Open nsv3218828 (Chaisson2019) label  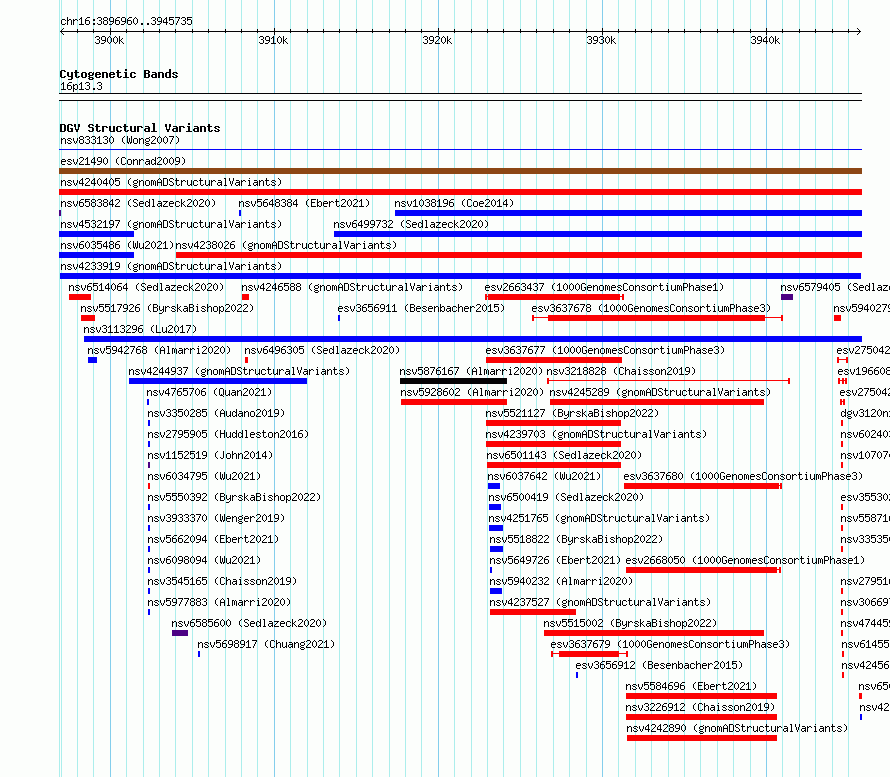[x=621, y=371]
